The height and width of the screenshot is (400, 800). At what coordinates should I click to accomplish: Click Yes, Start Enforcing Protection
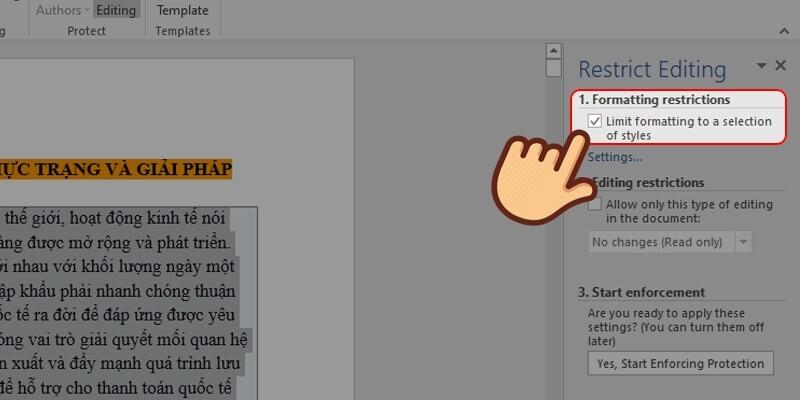(x=680, y=363)
